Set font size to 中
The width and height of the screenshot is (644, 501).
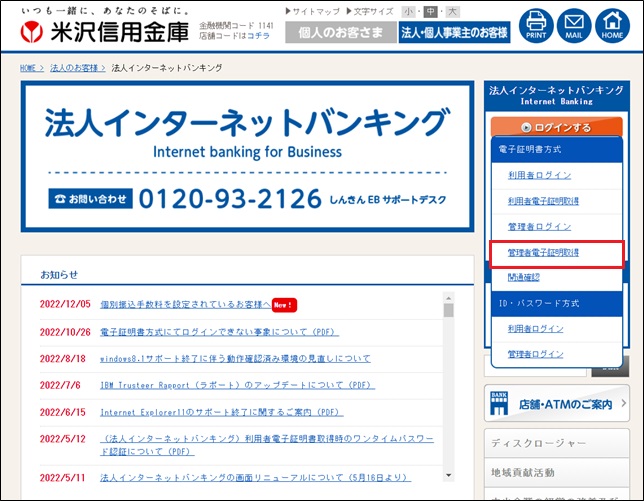coord(429,12)
